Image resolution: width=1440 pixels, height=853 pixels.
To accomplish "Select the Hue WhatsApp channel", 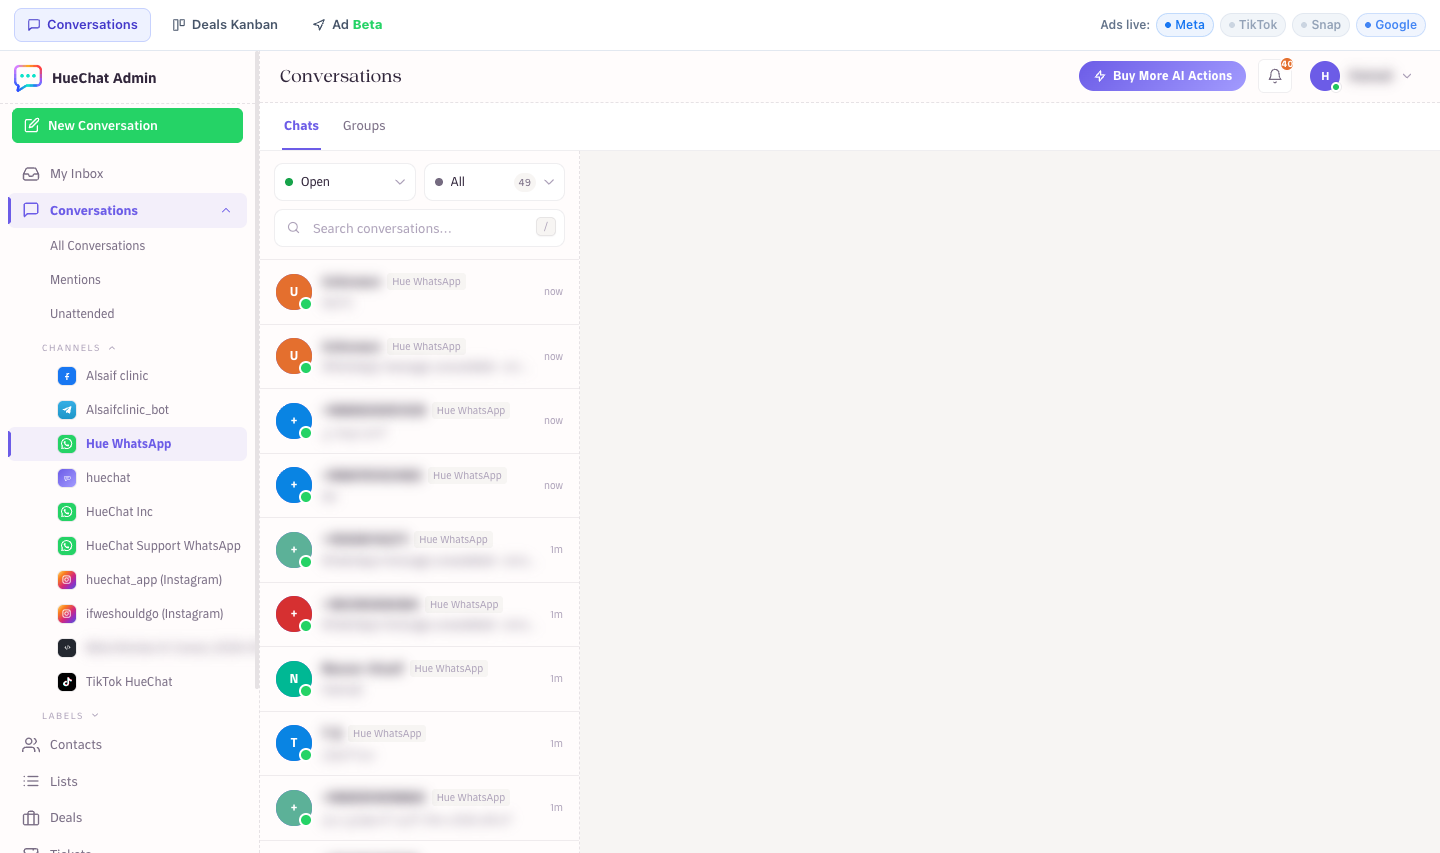I will [127, 444].
